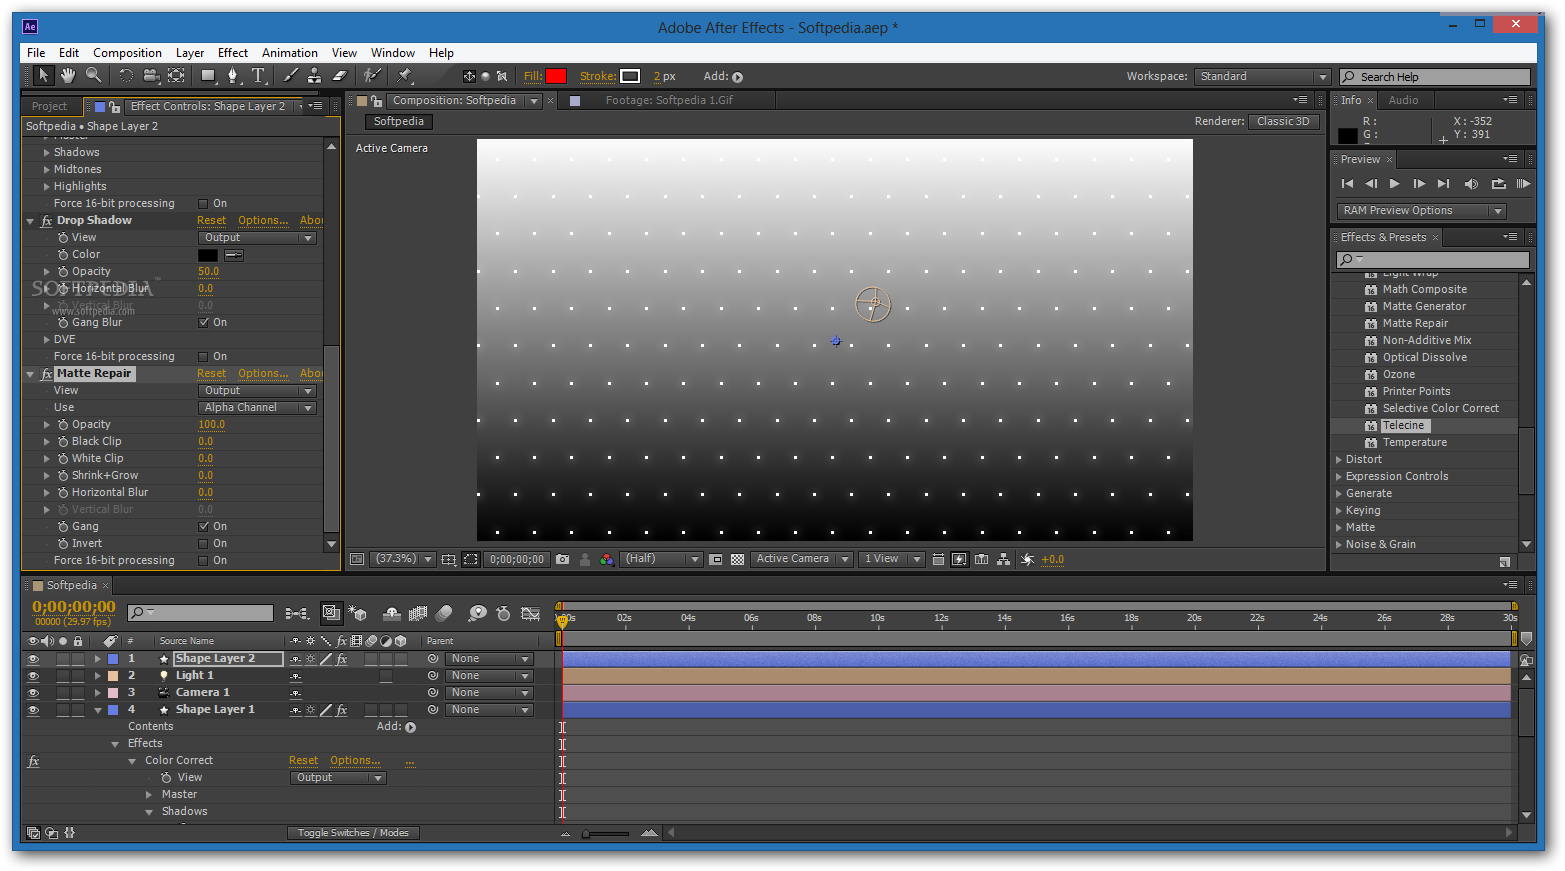Open the composition mini-flowchart icon

(296, 613)
